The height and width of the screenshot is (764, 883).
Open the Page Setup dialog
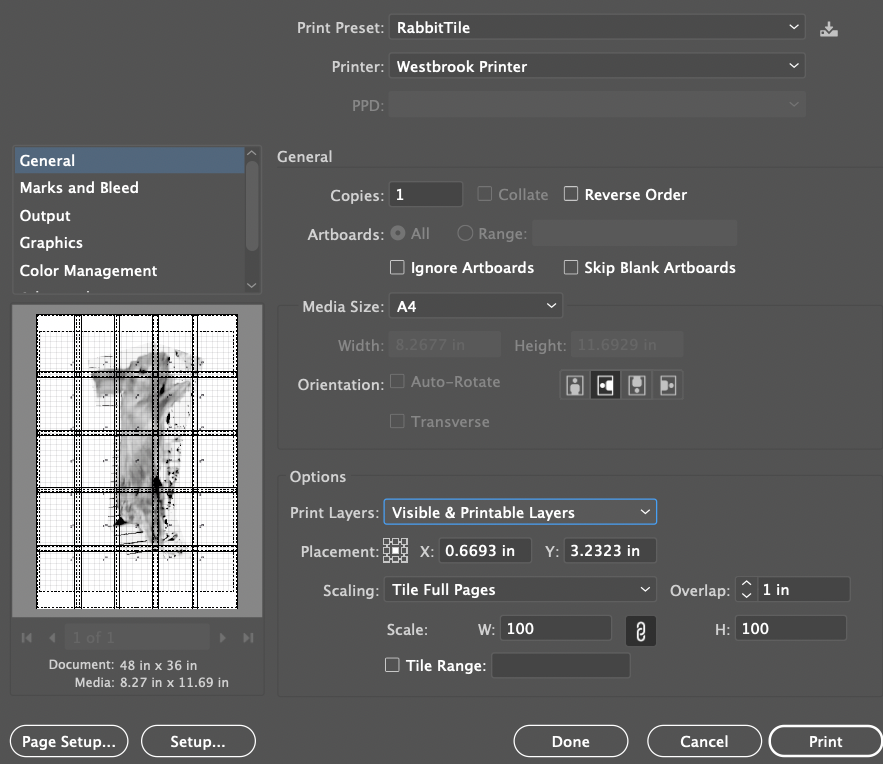(x=69, y=741)
